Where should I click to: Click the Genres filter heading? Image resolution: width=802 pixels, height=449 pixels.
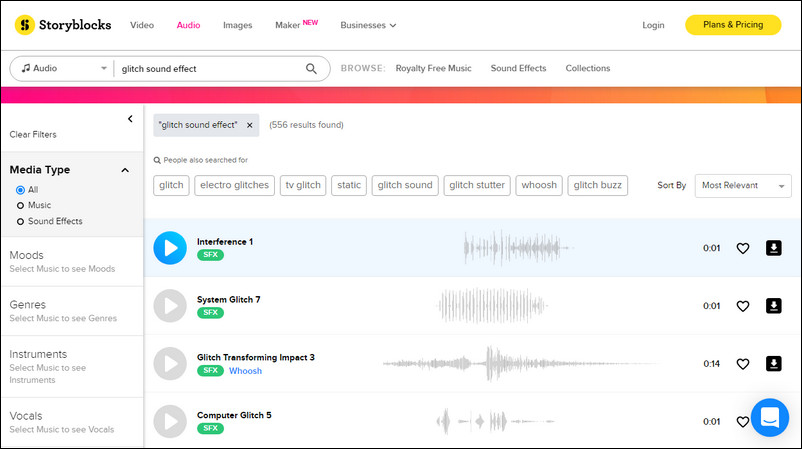coord(28,304)
